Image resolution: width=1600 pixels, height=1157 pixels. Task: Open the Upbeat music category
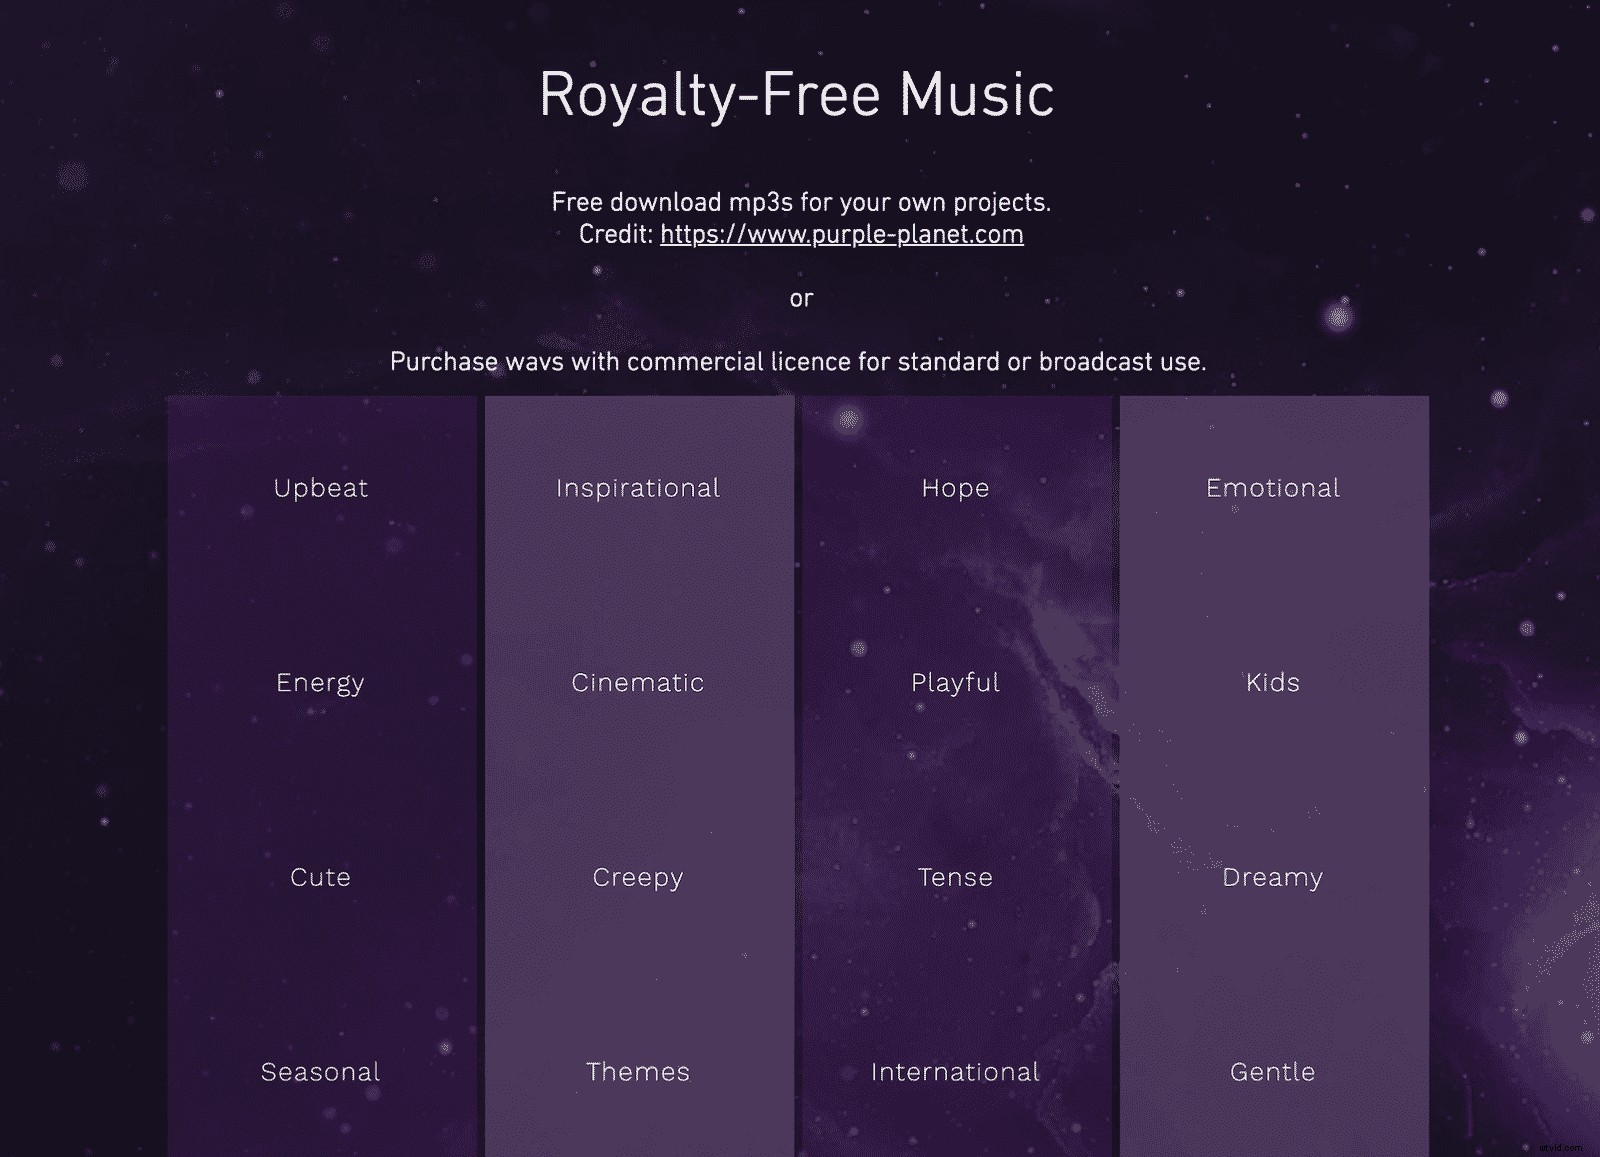(x=319, y=488)
